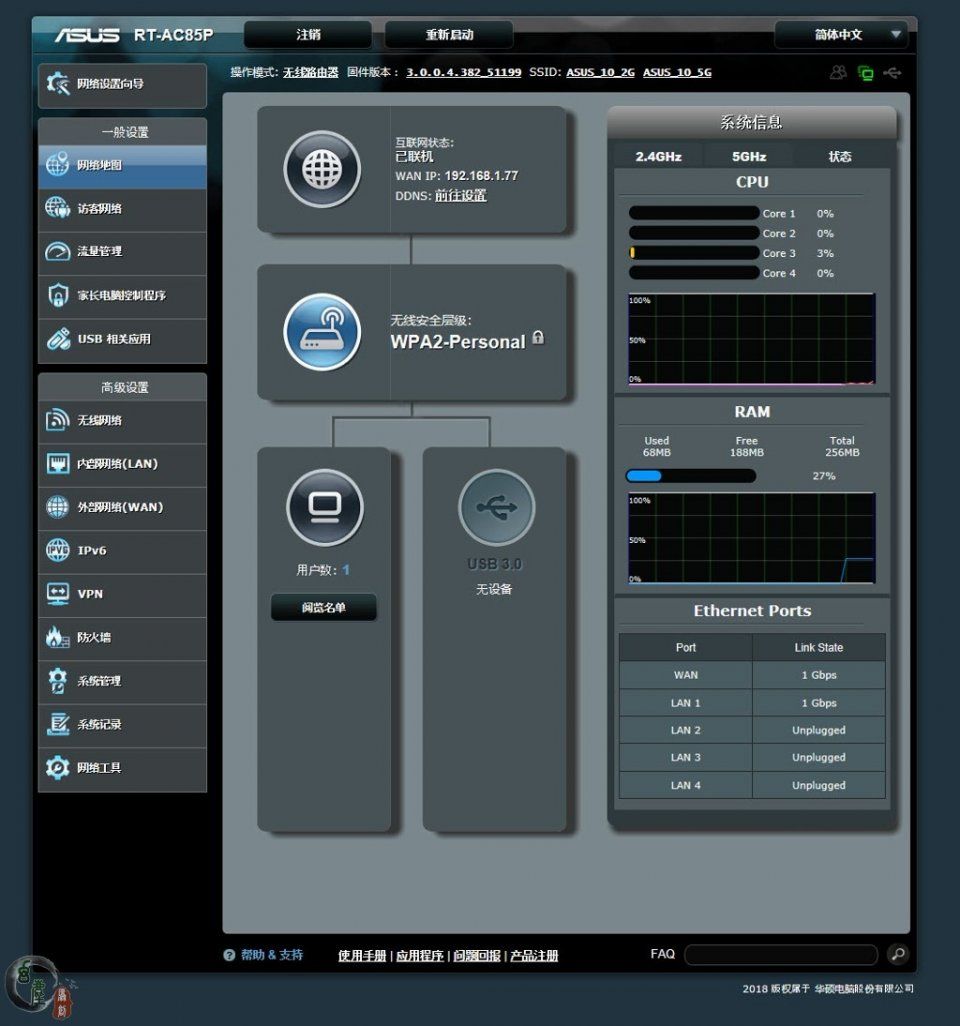
Task: Open the firmware version 3.0.0.4.382_51199 link
Action: tap(463, 73)
